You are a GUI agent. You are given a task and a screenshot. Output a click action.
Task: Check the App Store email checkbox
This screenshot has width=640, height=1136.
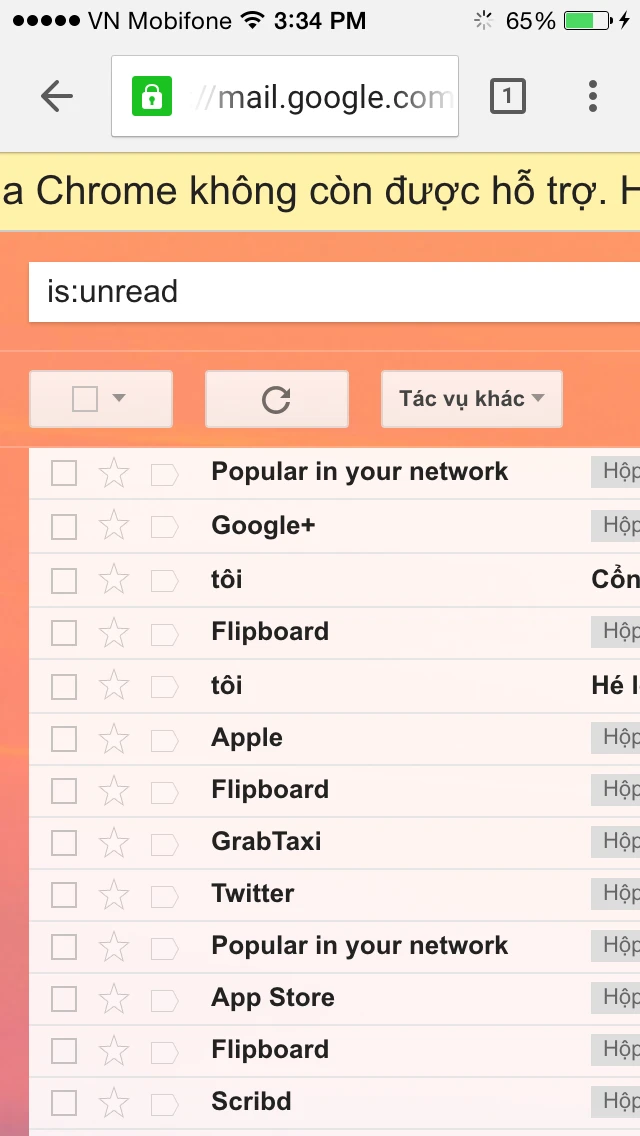click(x=64, y=1000)
